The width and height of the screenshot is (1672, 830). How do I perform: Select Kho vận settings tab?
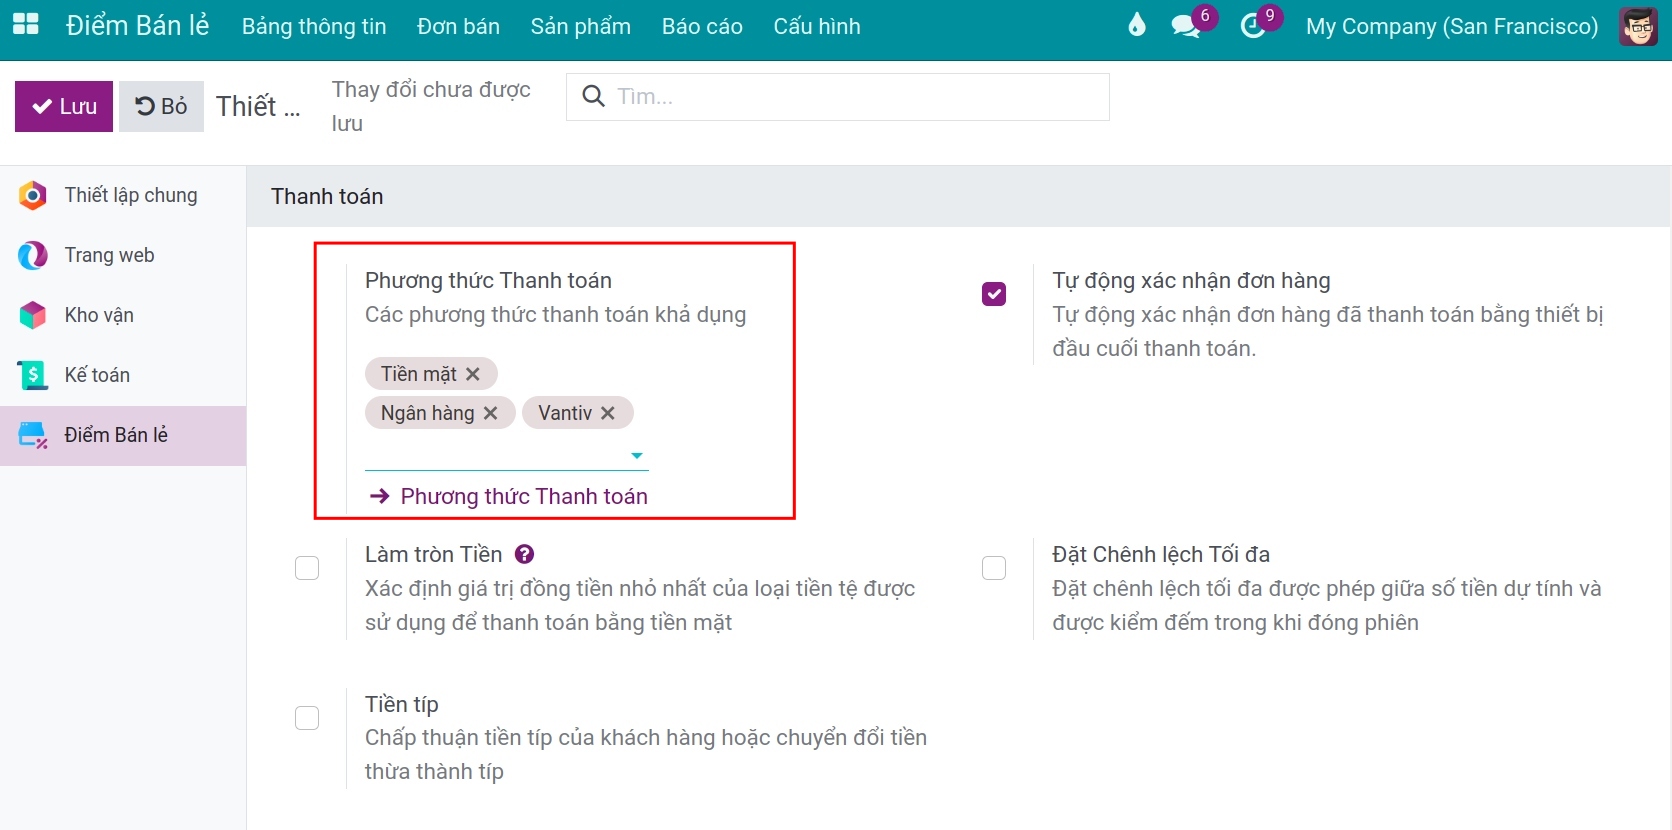pyautogui.click(x=123, y=316)
